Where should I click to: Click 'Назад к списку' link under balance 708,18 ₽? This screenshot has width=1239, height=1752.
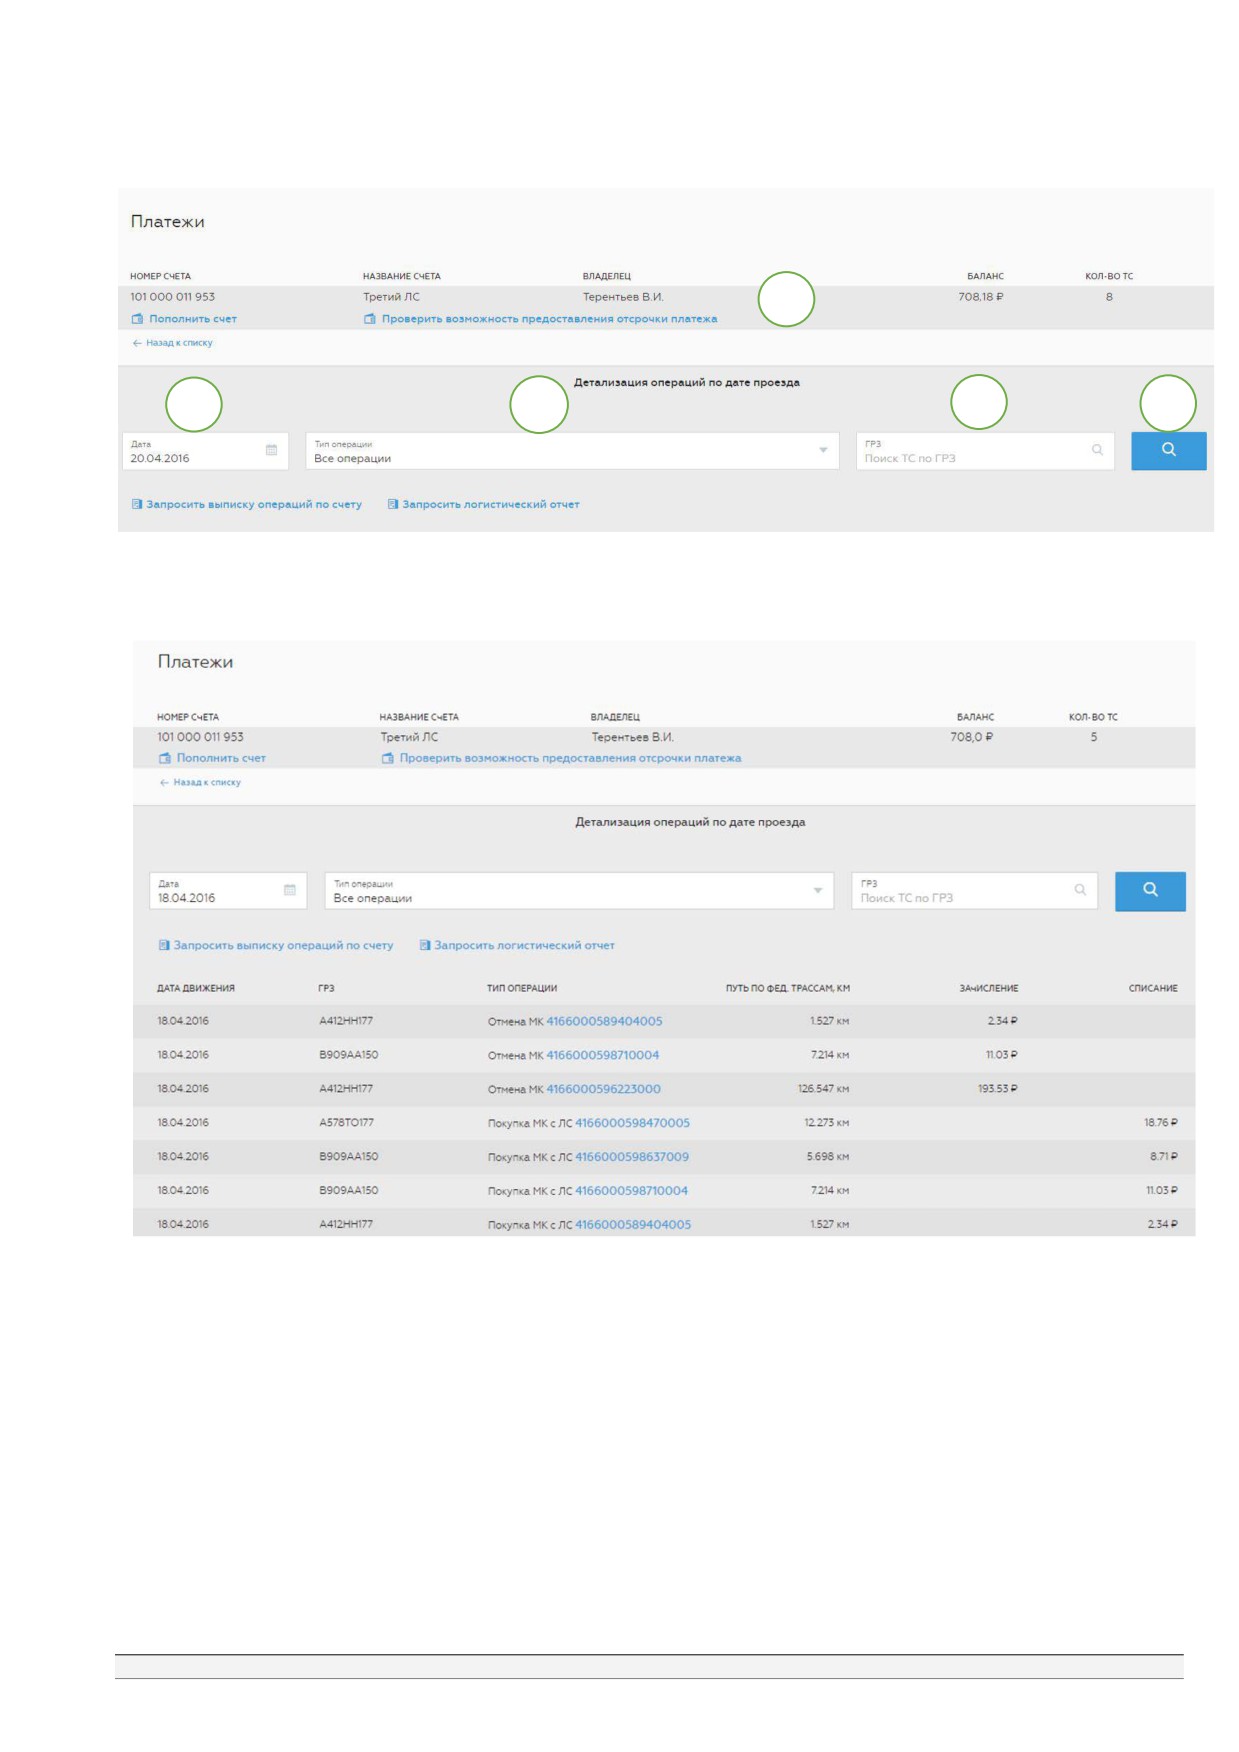(179, 343)
